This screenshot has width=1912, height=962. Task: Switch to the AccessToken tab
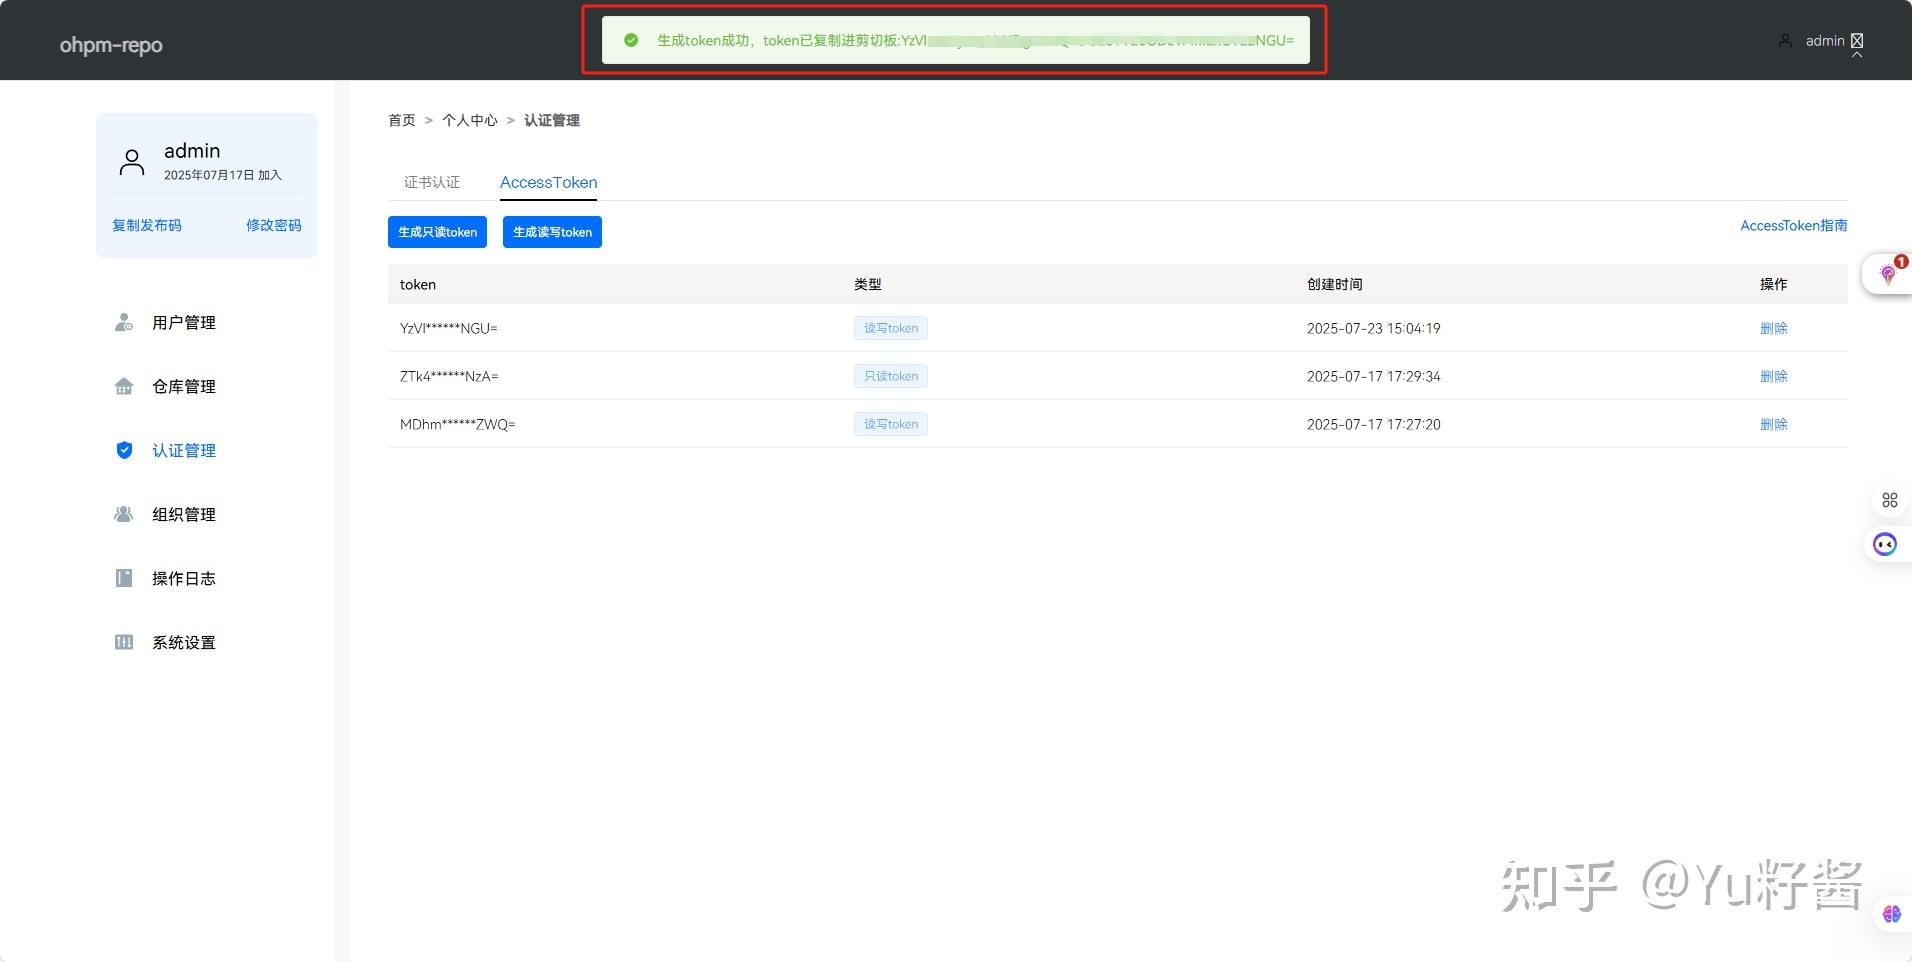[x=549, y=182]
